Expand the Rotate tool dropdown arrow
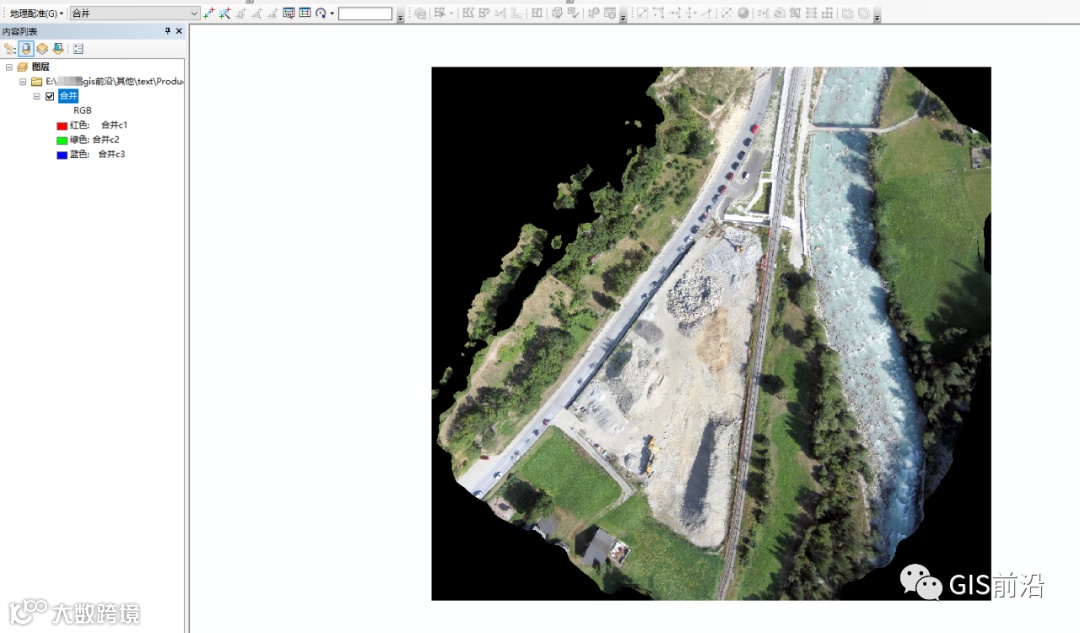1080x633 pixels. 332,13
